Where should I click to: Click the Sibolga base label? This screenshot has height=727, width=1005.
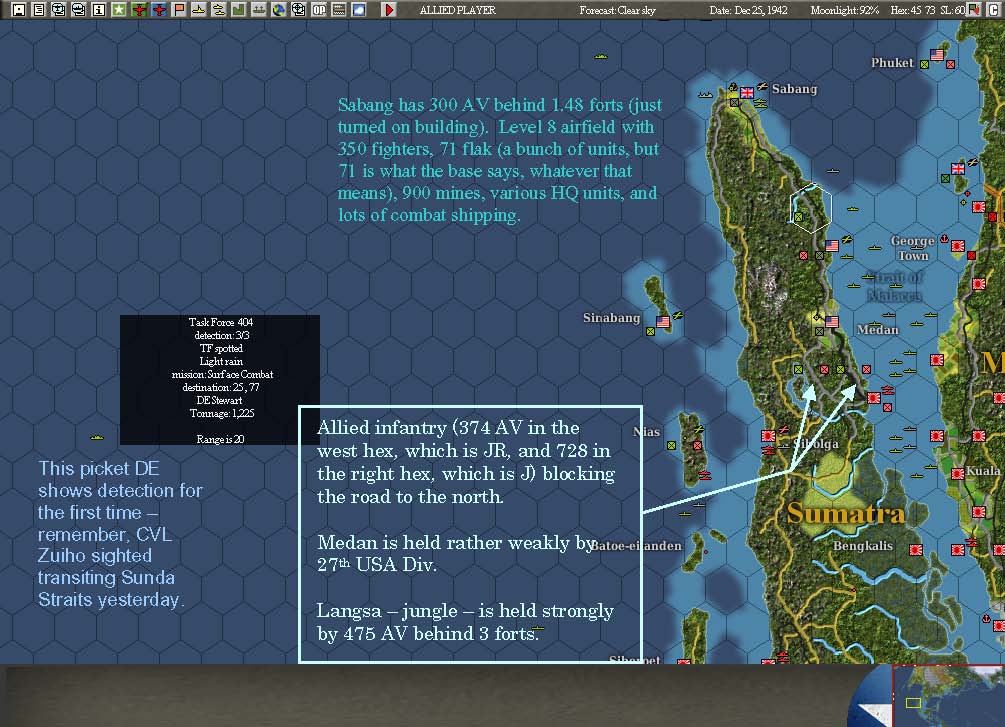[x=815, y=444]
